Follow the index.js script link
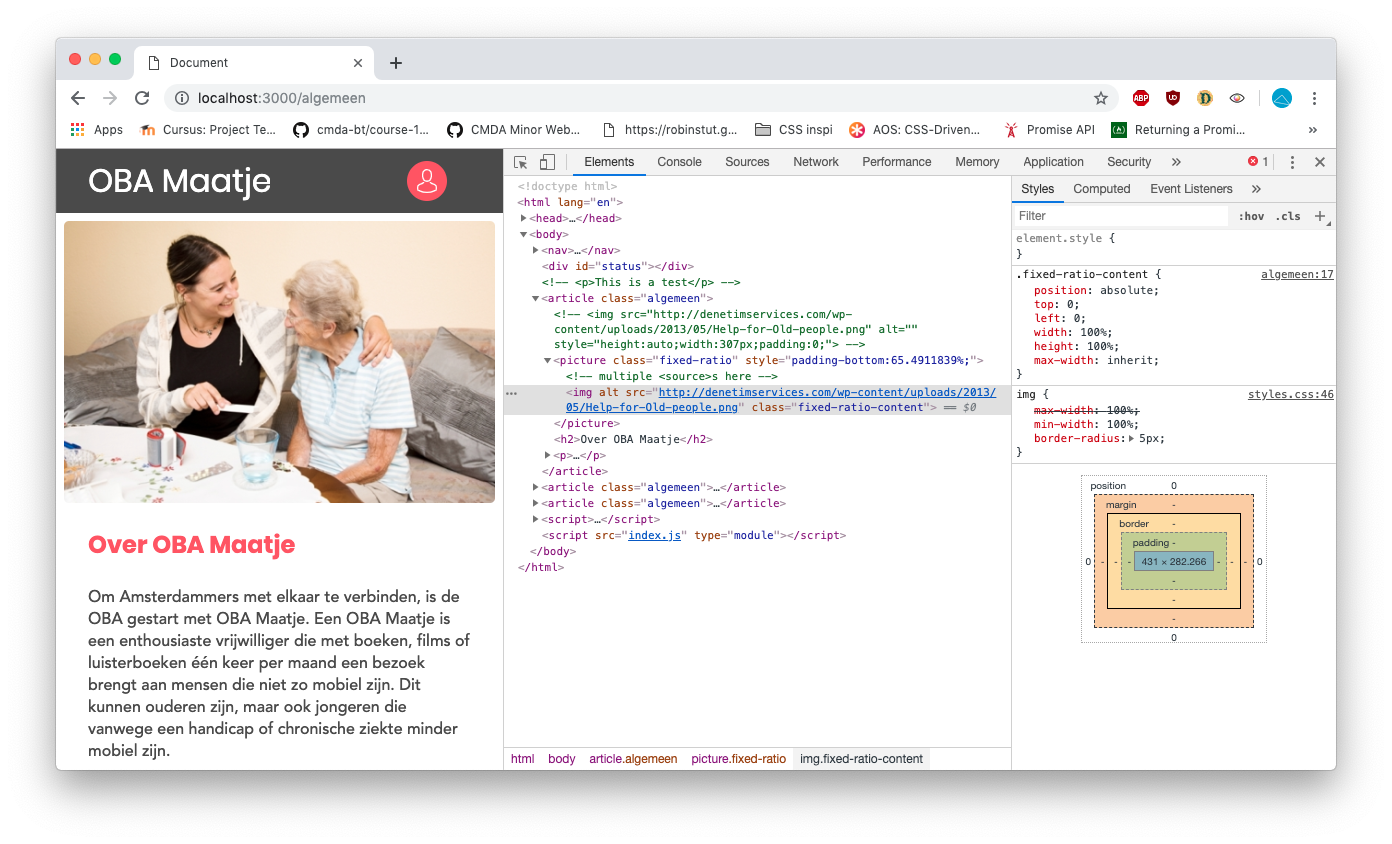Image resolution: width=1392 pixels, height=844 pixels. tap(654, 535)
